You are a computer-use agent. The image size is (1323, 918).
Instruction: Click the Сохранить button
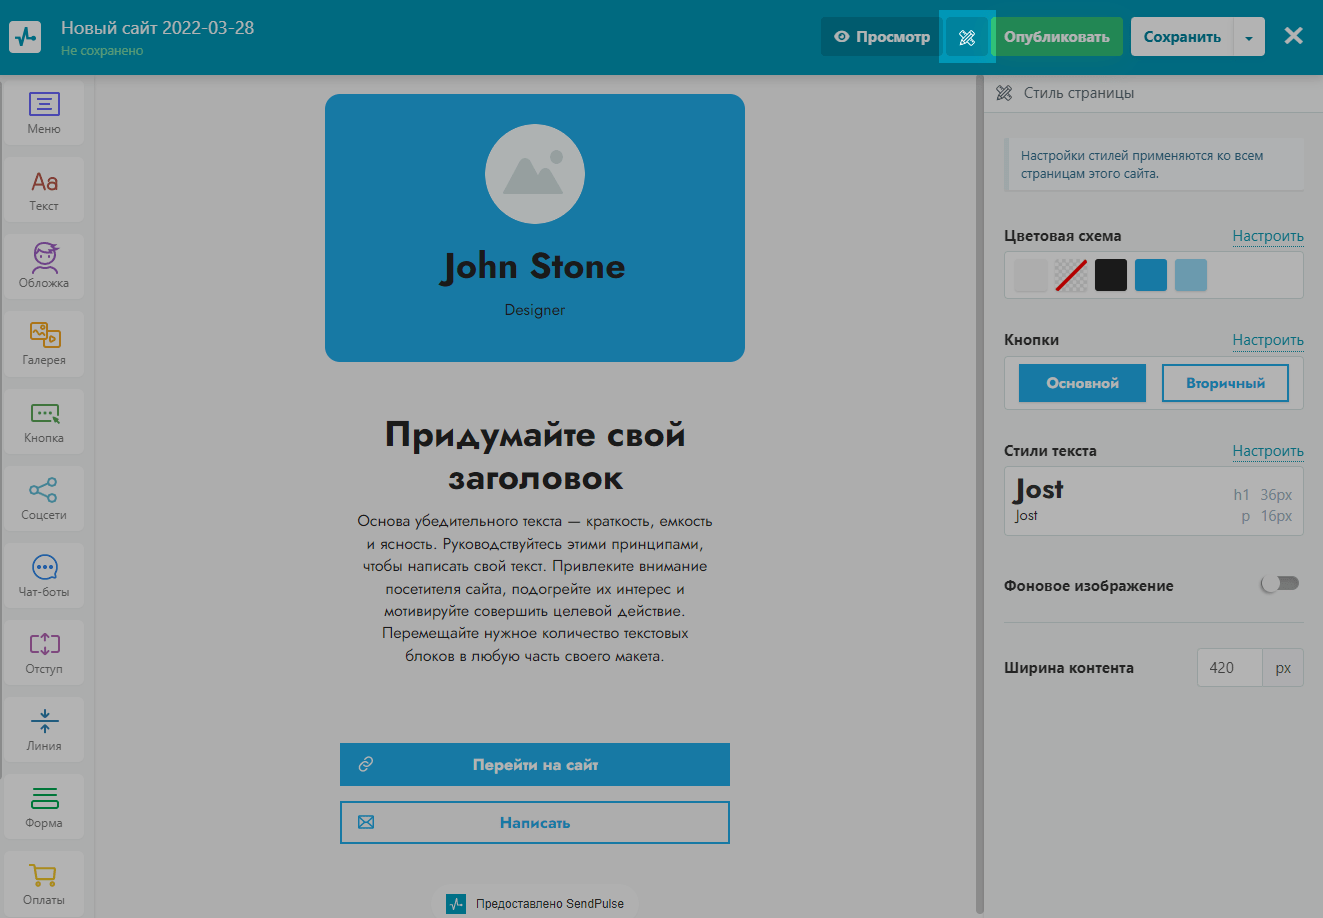(x=1182, y=37)
